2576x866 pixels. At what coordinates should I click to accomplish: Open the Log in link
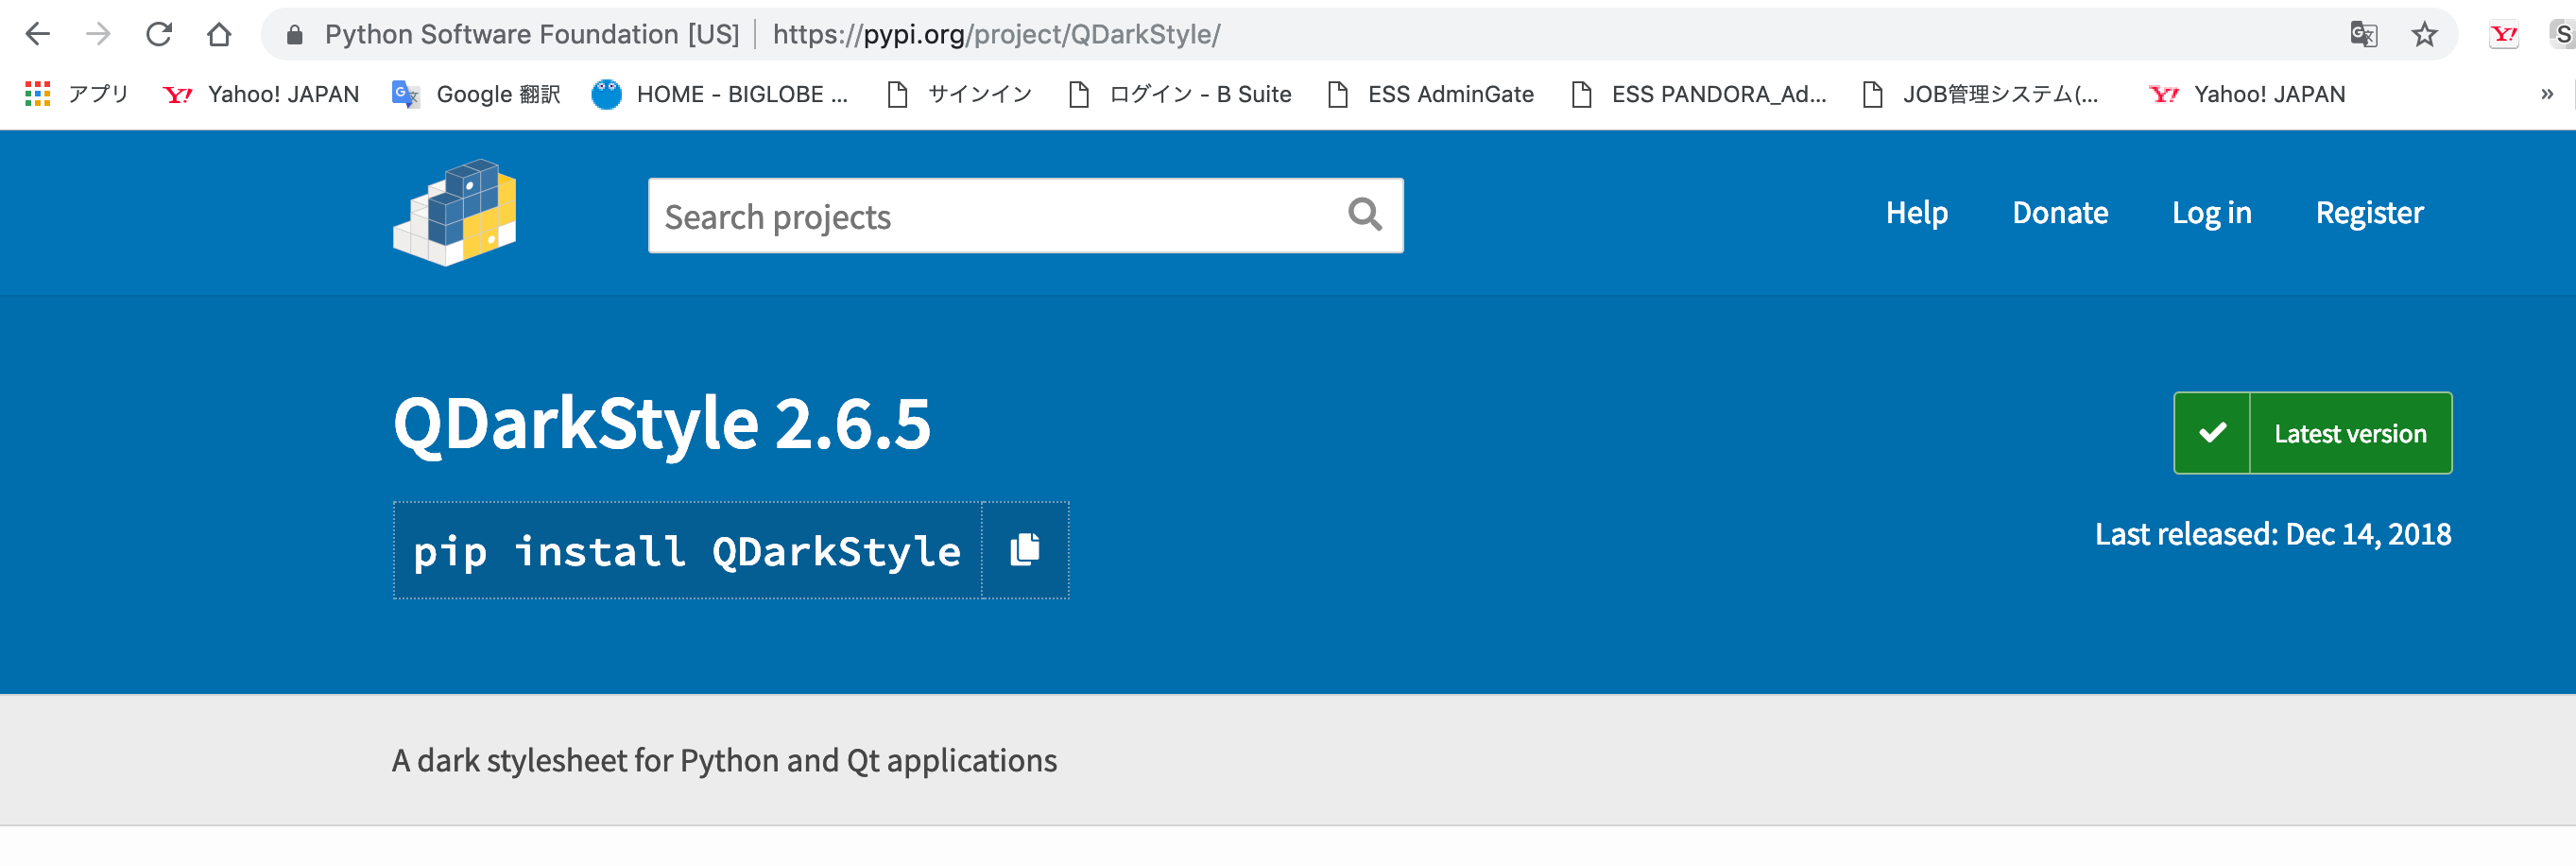point(2211,213)
